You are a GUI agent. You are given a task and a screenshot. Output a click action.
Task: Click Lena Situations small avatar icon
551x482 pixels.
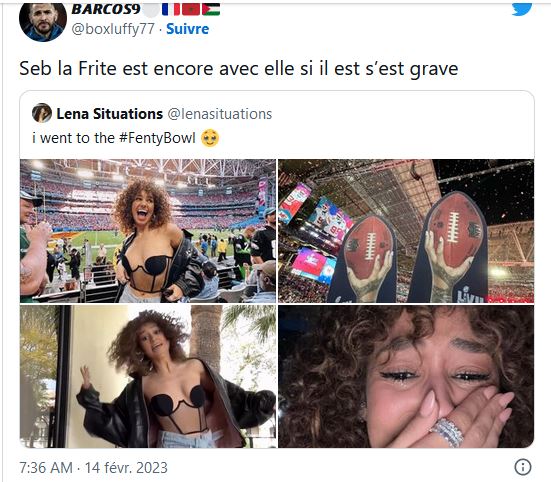coord(42,113)
